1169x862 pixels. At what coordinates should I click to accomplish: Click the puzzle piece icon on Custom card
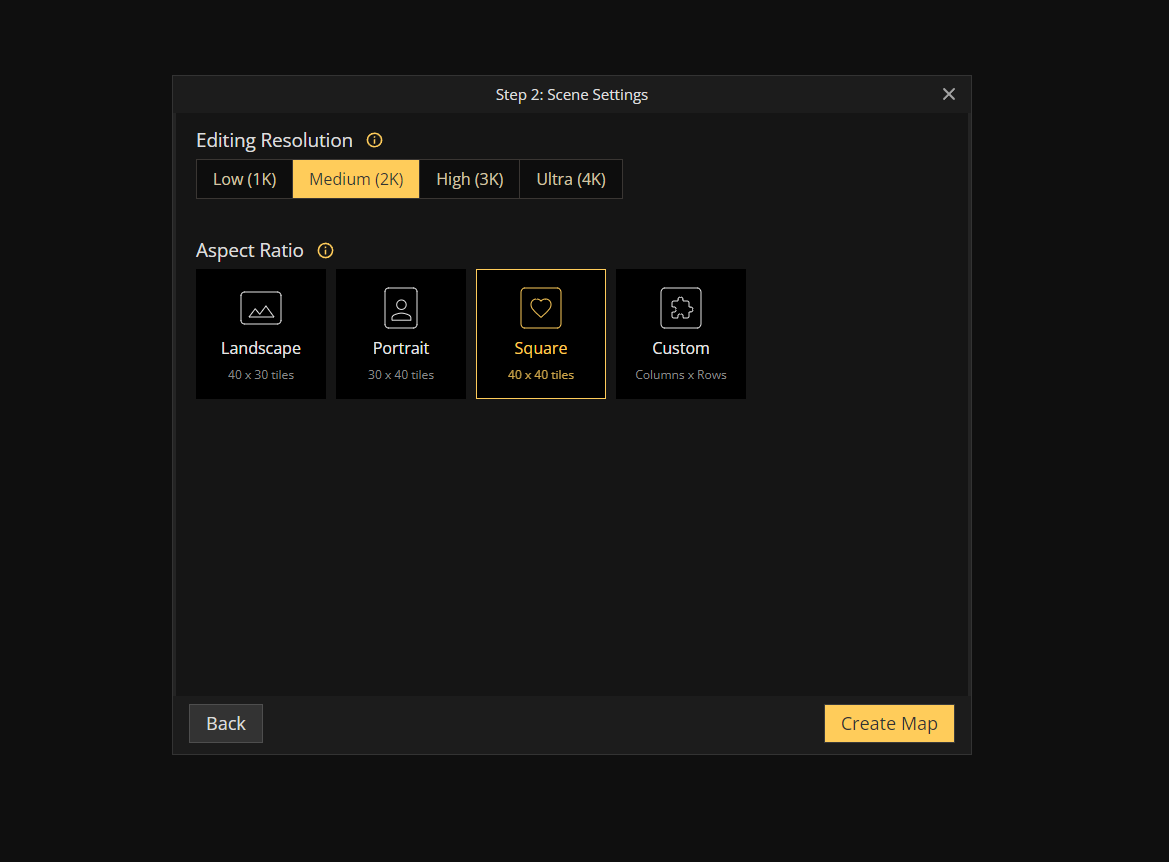pos(681,308)
